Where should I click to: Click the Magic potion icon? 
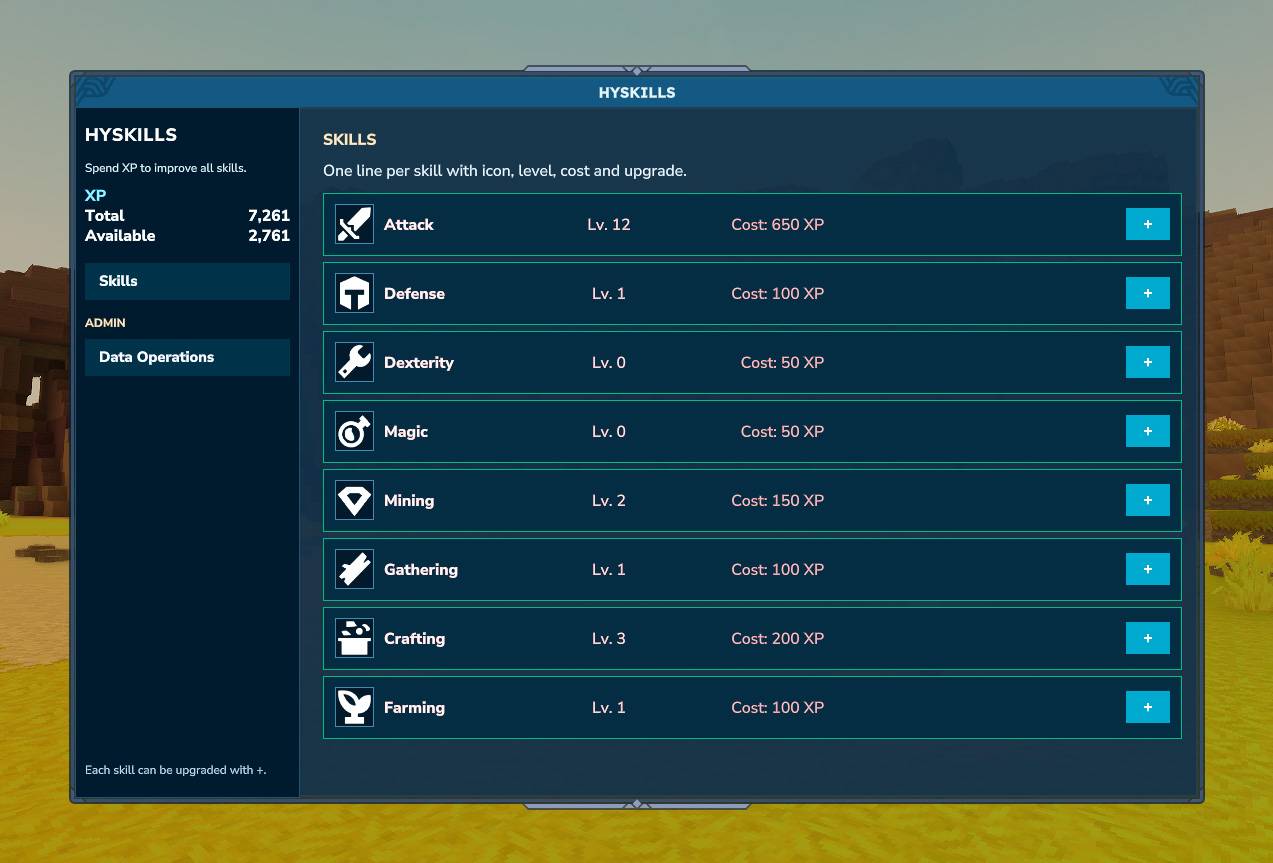(x=354, y=432)
